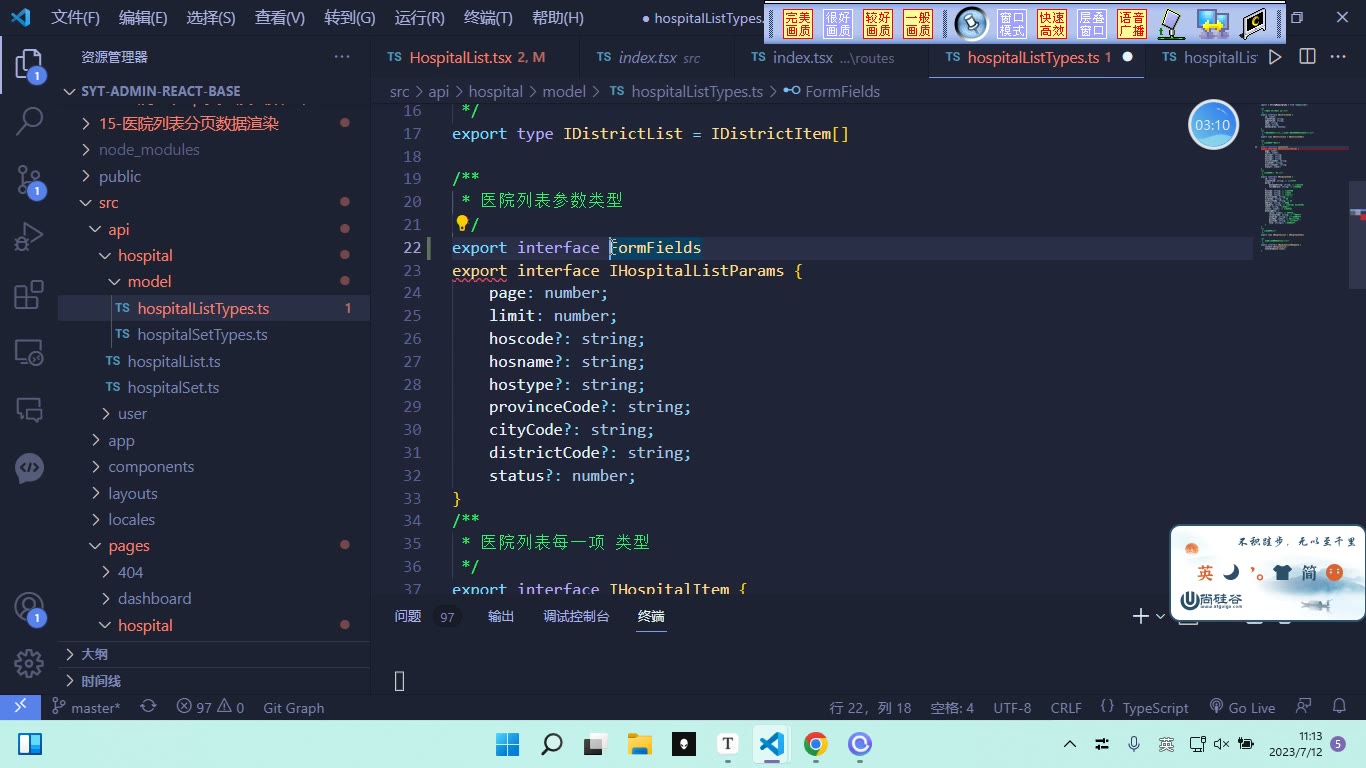The height and width of the screenshot is (768, 1366).
Task: Click FormFields in the breadcrumb path
Action: [842, 91]
